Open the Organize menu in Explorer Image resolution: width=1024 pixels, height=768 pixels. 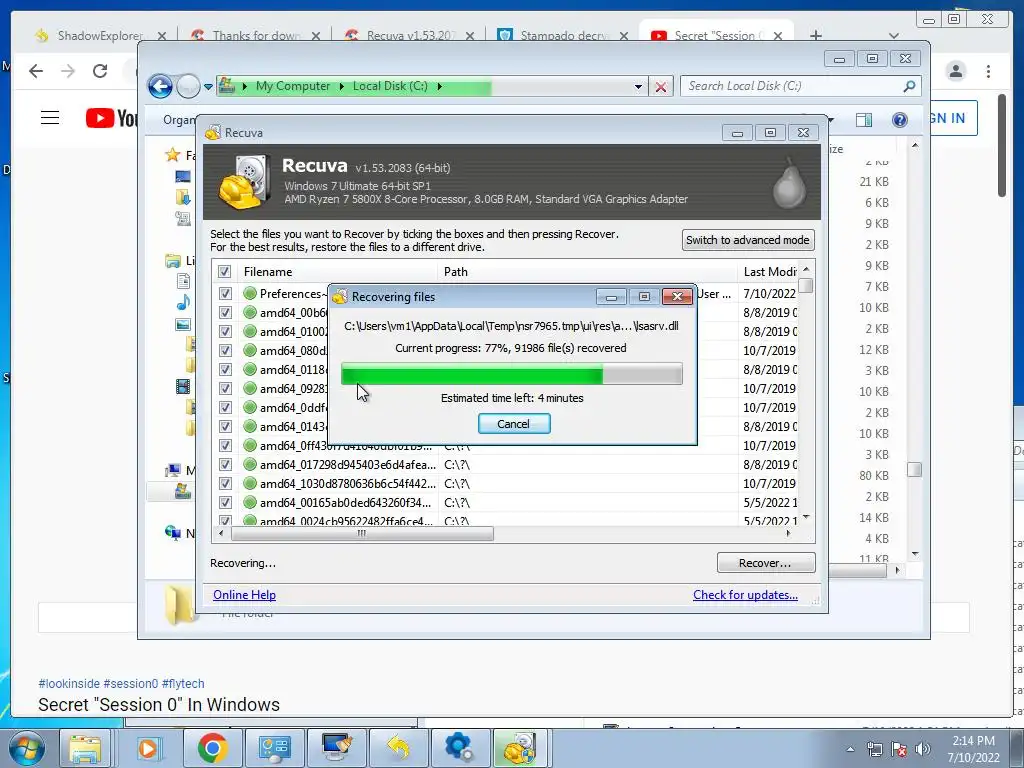tap(179, 120)
